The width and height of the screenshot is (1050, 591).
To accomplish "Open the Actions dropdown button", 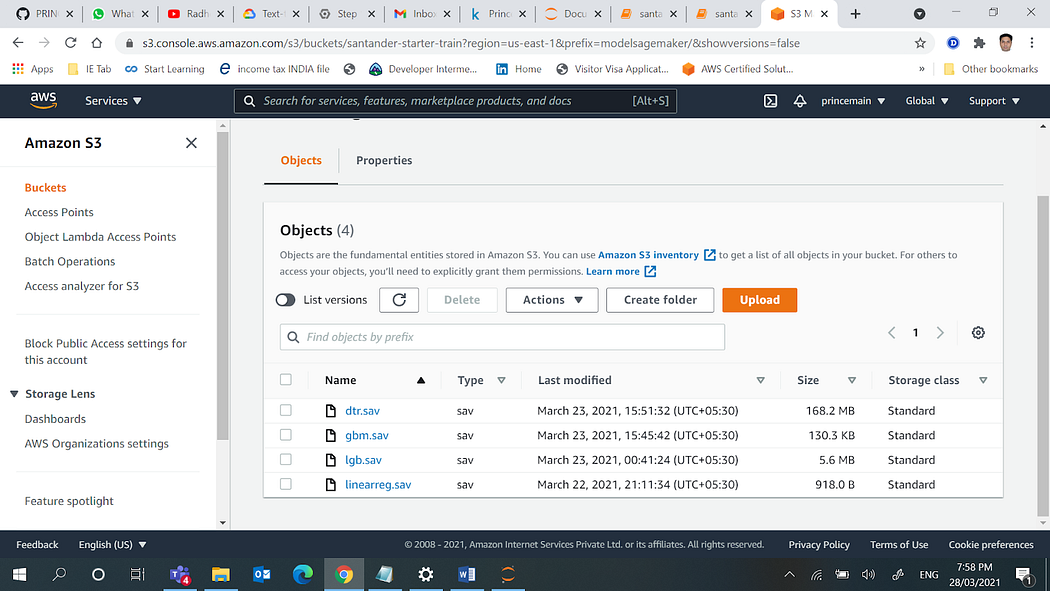I will [x=552, y=300].
